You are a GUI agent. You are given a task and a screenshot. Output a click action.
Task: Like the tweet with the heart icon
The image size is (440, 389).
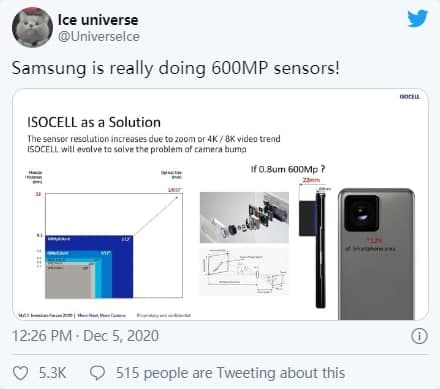click(20, 373)
